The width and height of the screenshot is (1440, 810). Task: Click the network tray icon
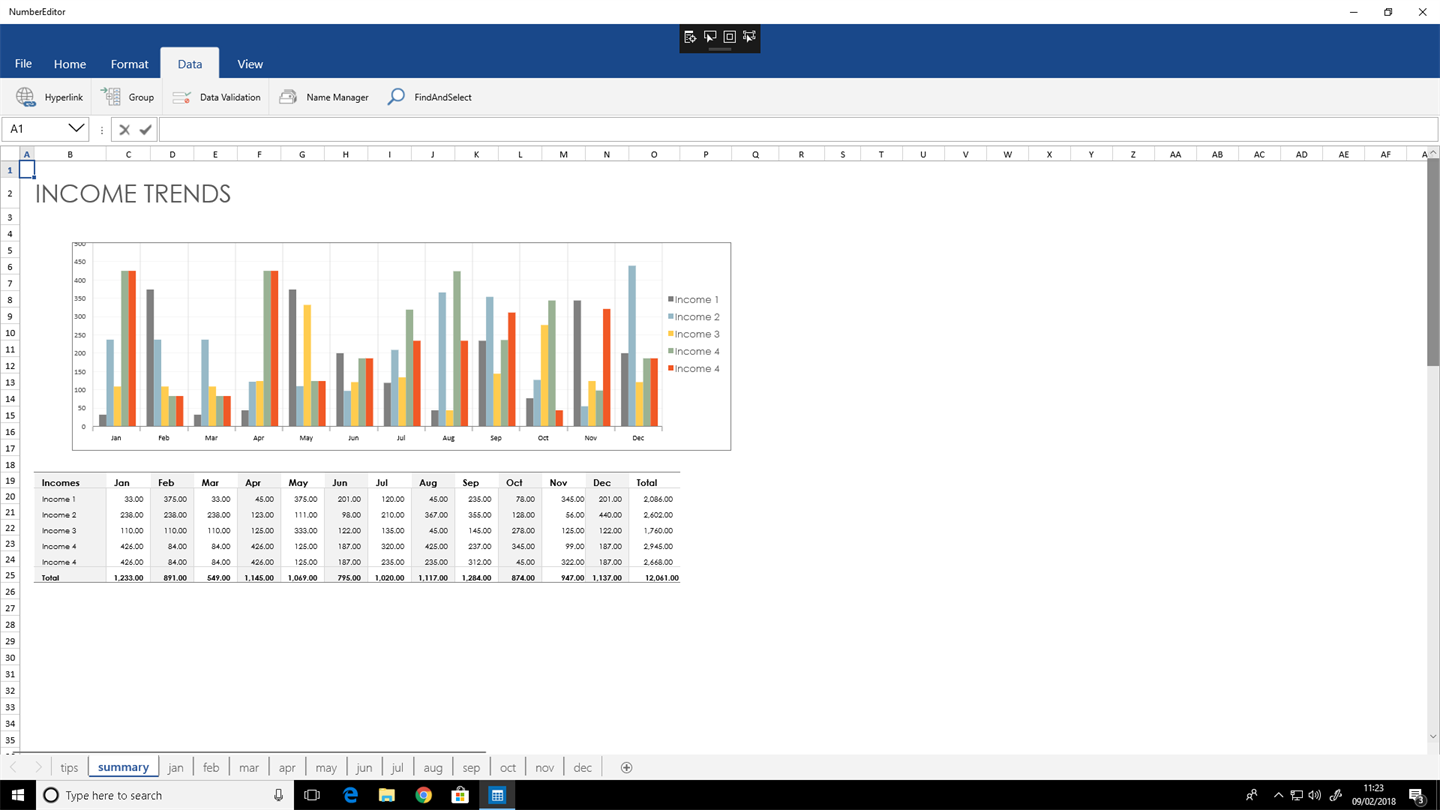(1296, 795)
